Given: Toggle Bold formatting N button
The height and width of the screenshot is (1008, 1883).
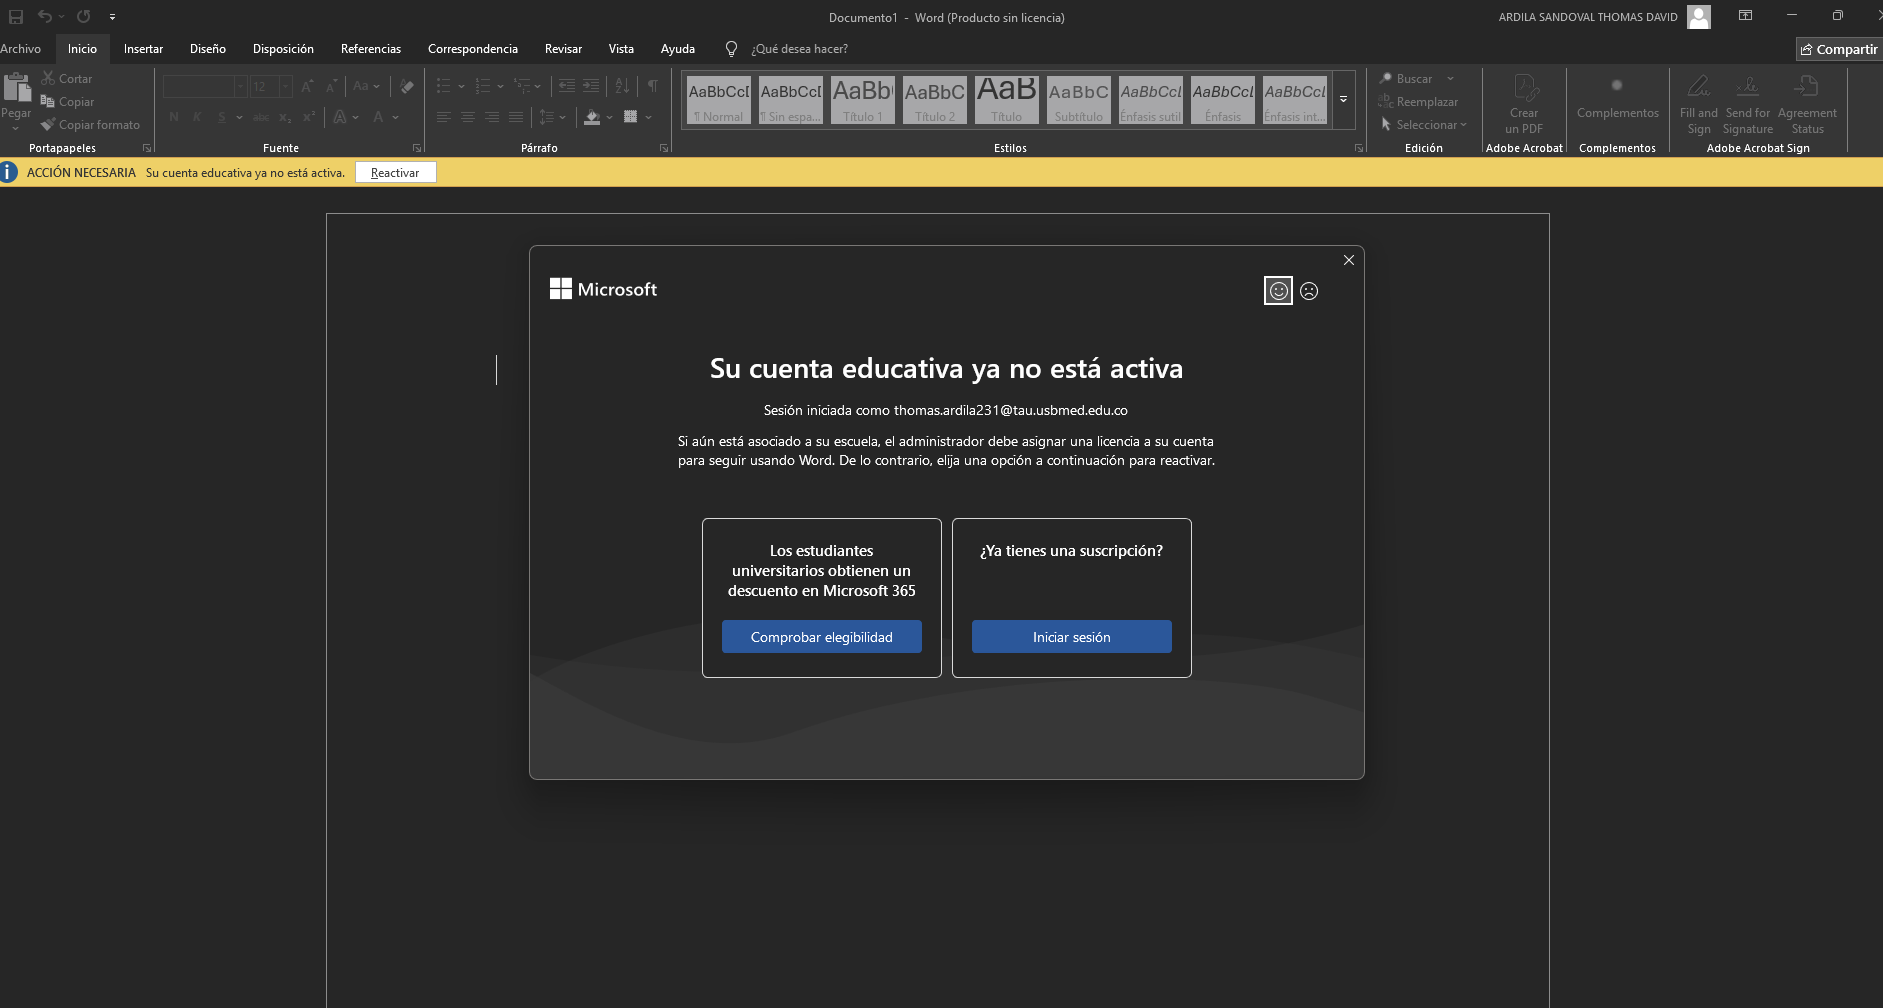Looking at the screenshot, I should [x=174, y=117].
